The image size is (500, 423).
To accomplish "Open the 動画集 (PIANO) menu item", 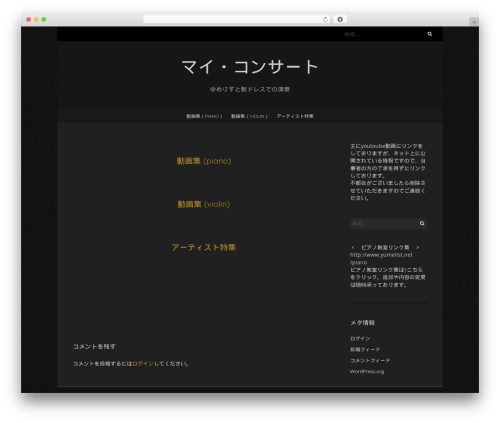I will tap(204, 116).
